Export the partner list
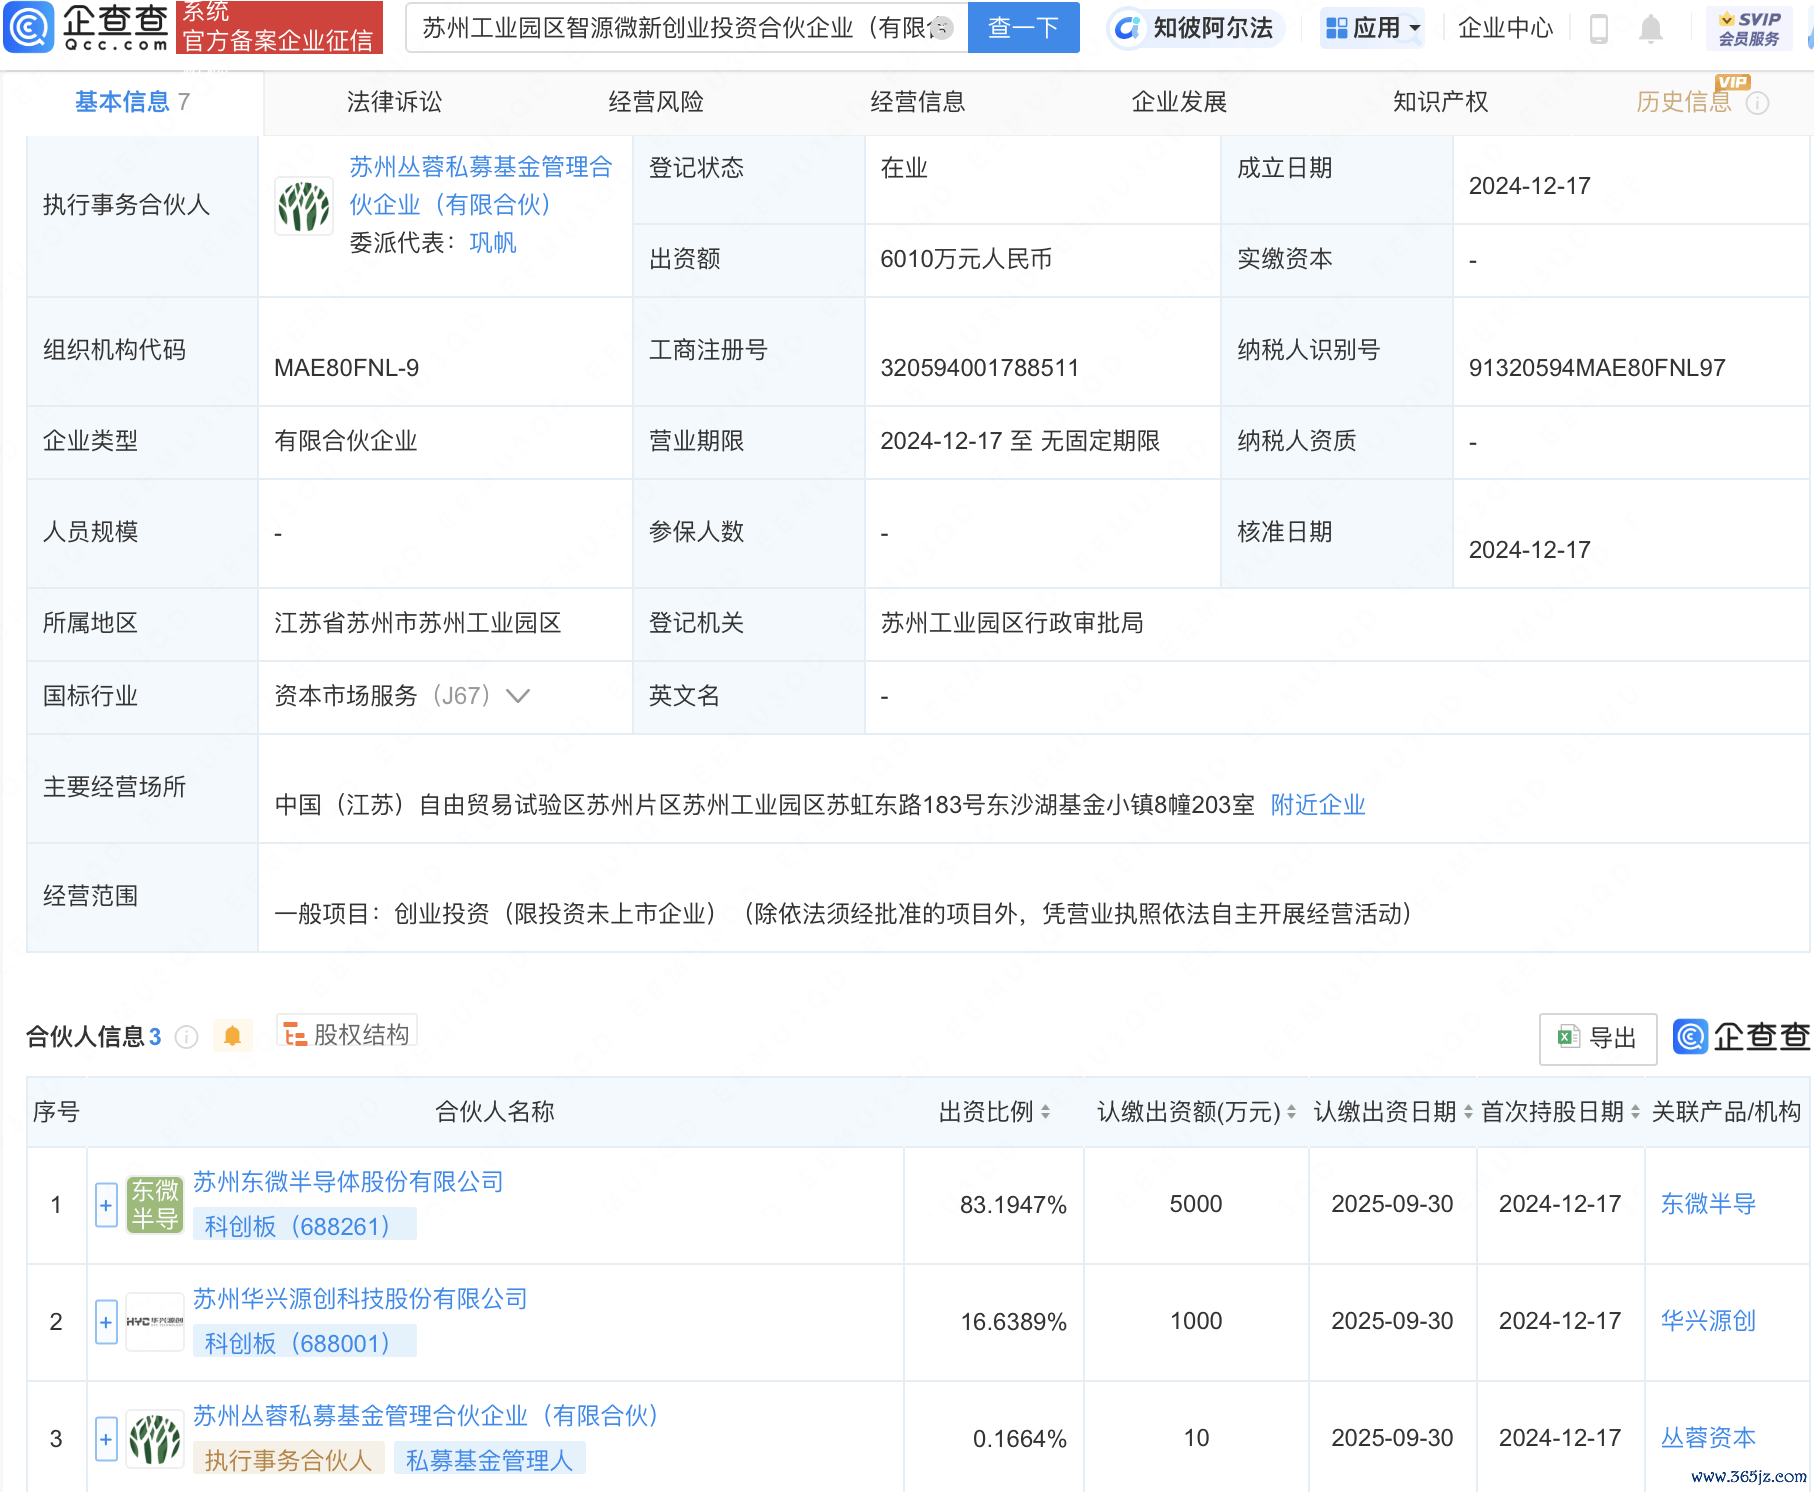1814x1492 pixels. (1597, 1038)
